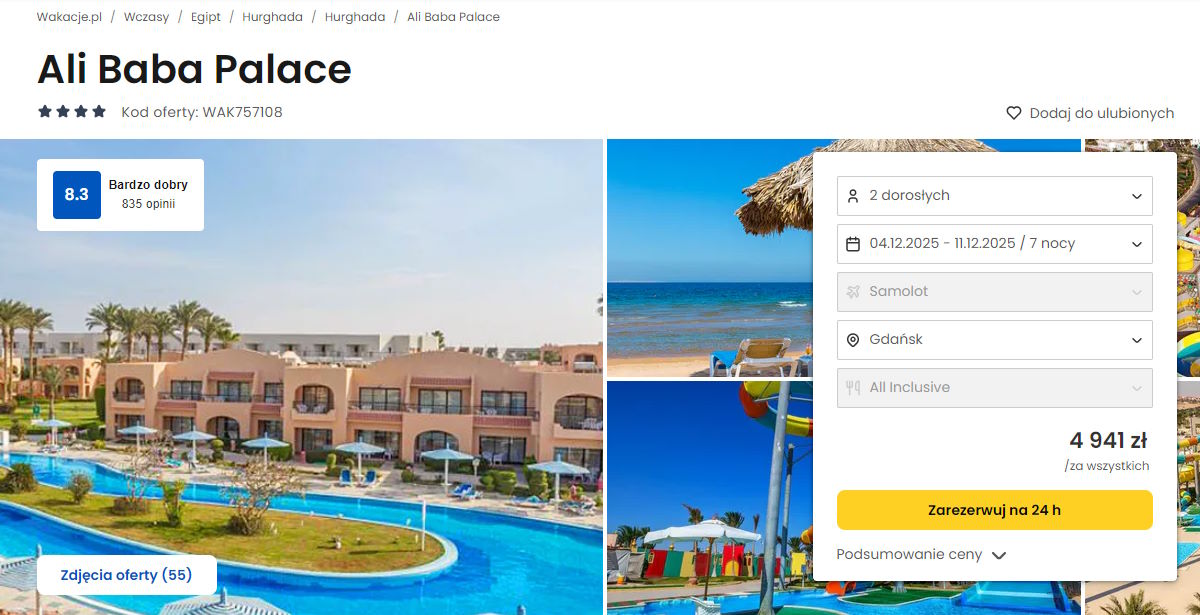Click the heart favorites icon
Image resolution: width=1200 pixels, height=615 pixels.
[1014, 113]
